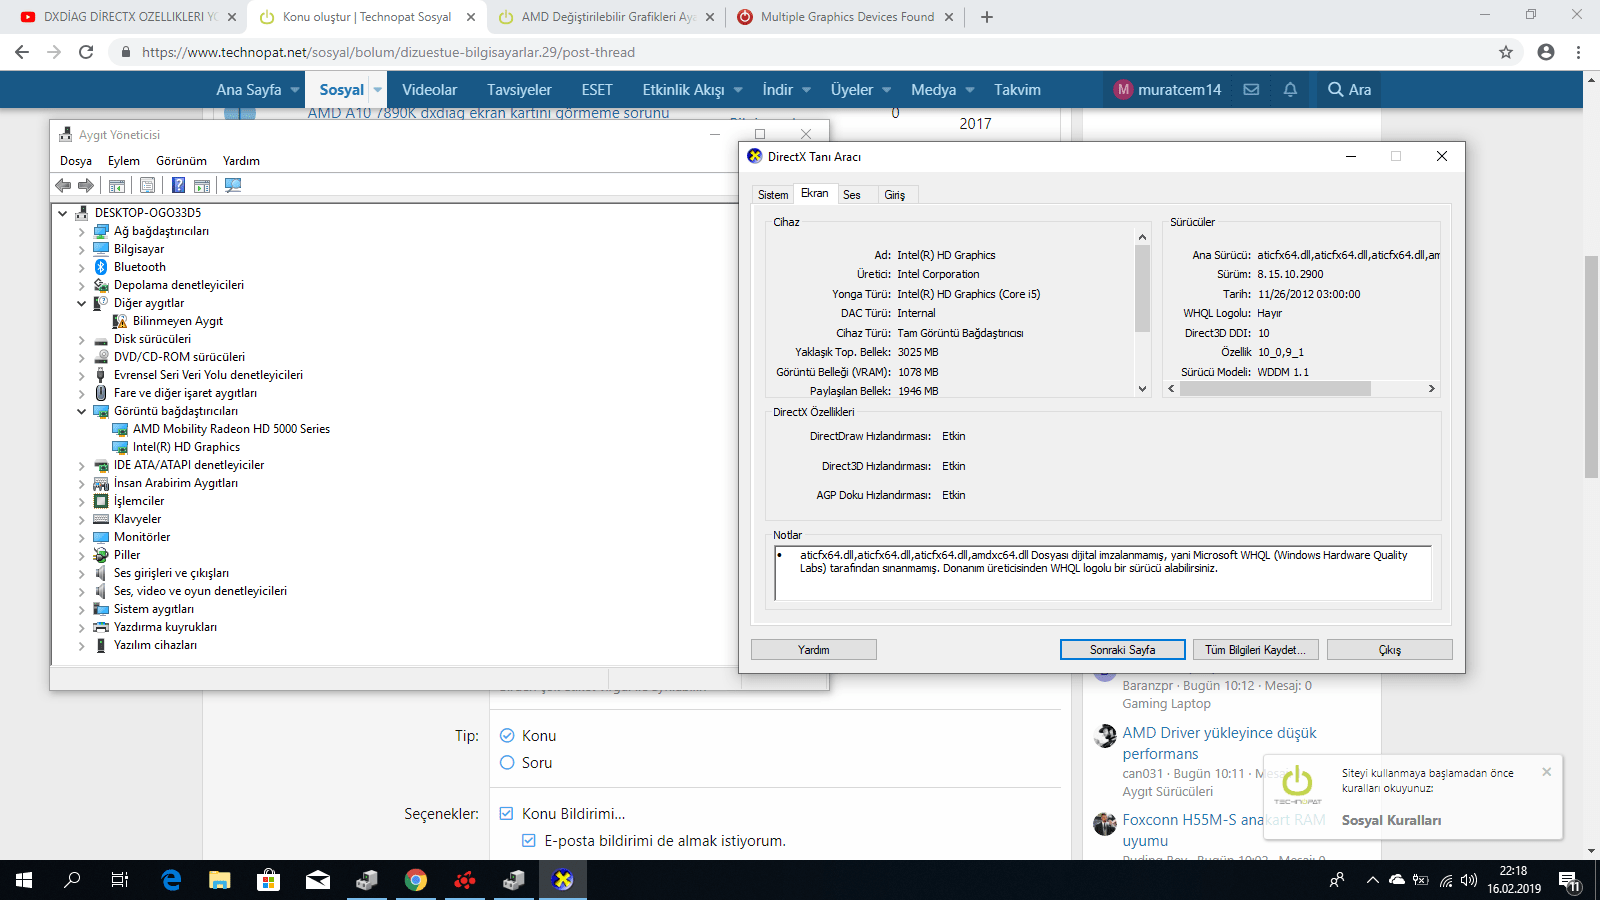1600x900 pixels.
Task: Bookmark this page with the star icon
Action: (x=1506, y=52)
